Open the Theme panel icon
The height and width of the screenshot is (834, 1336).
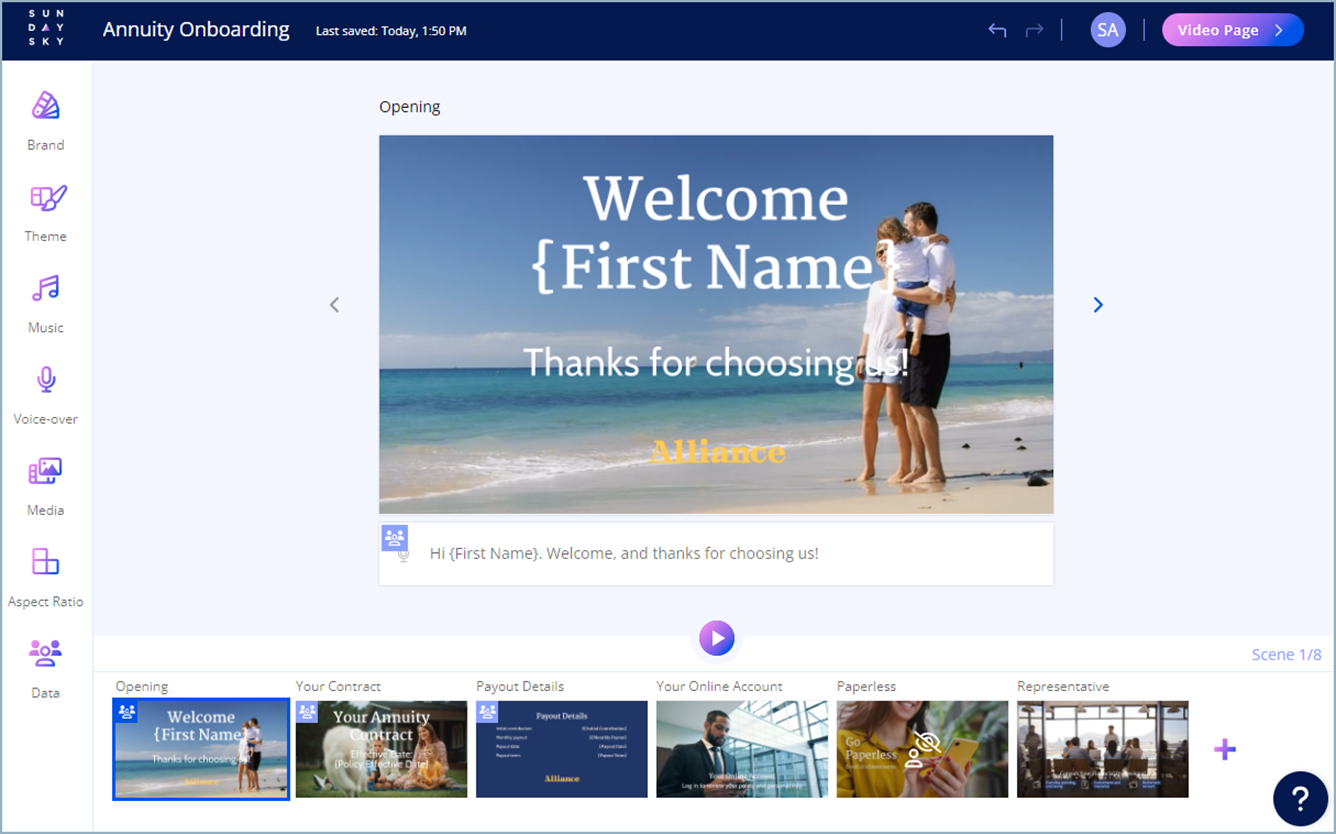(47, 197)
